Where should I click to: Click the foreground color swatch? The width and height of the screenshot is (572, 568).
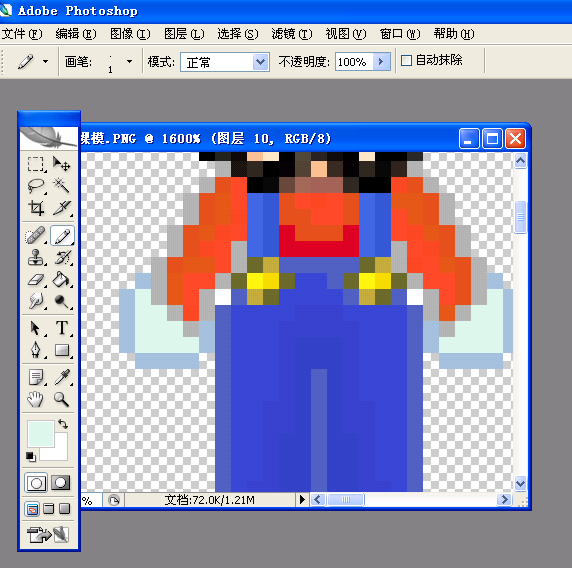tap(40, 433)
